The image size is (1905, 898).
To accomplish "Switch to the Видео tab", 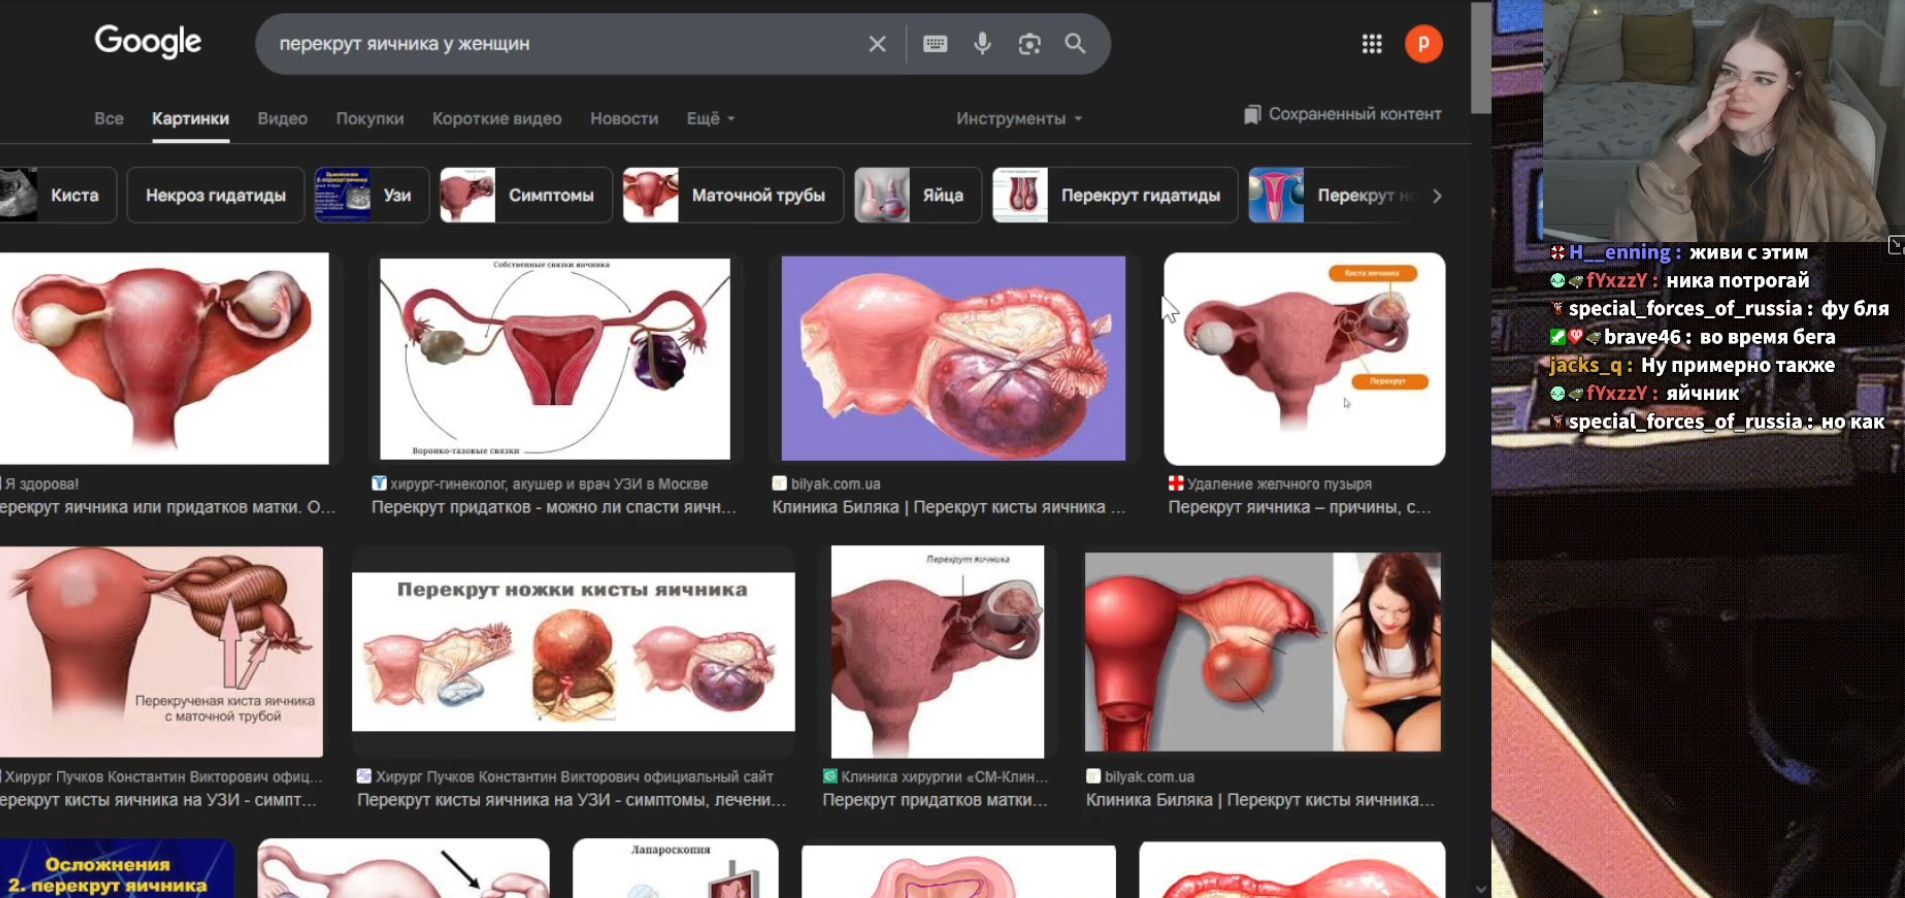I will pyautogui.click(x=282, y=118).
